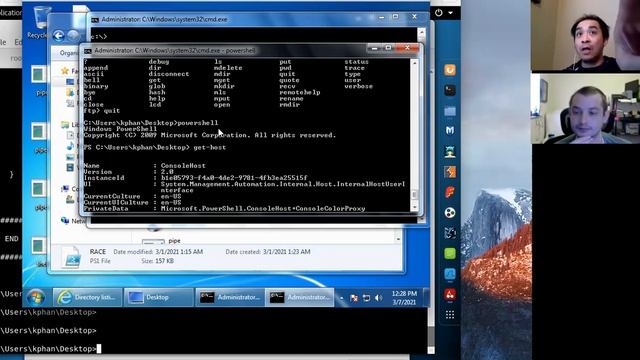Open the orange app icon atop the dock
Viewport: 640px width, 360px height.
click(450, 70)
